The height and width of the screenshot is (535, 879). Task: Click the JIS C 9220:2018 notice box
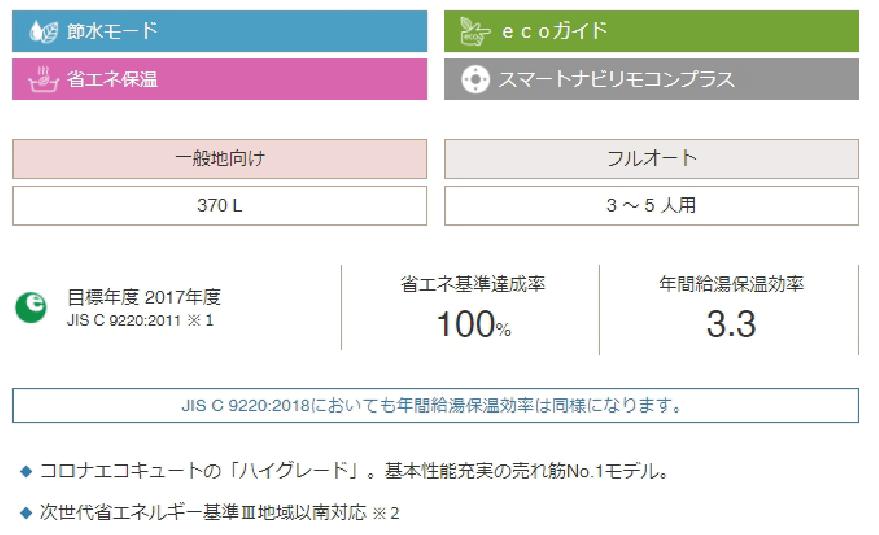pyautogui.click(x=435, y=405)
